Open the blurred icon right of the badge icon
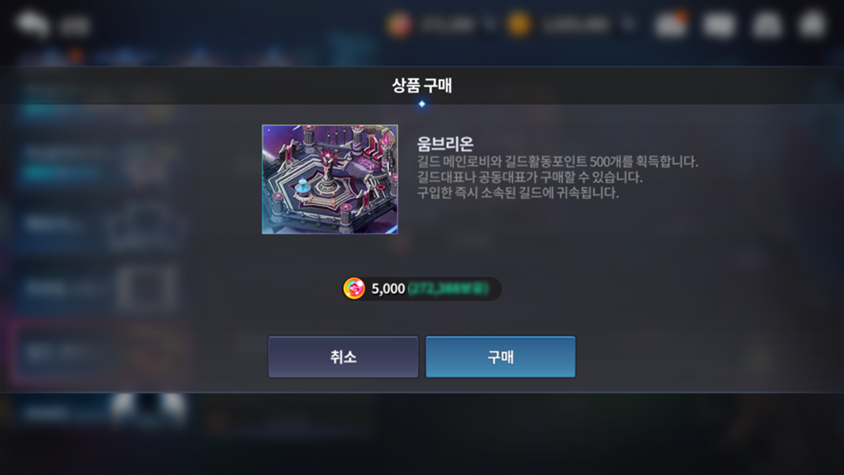This screenshot has height=475, width=844. [x=719, y=25]
